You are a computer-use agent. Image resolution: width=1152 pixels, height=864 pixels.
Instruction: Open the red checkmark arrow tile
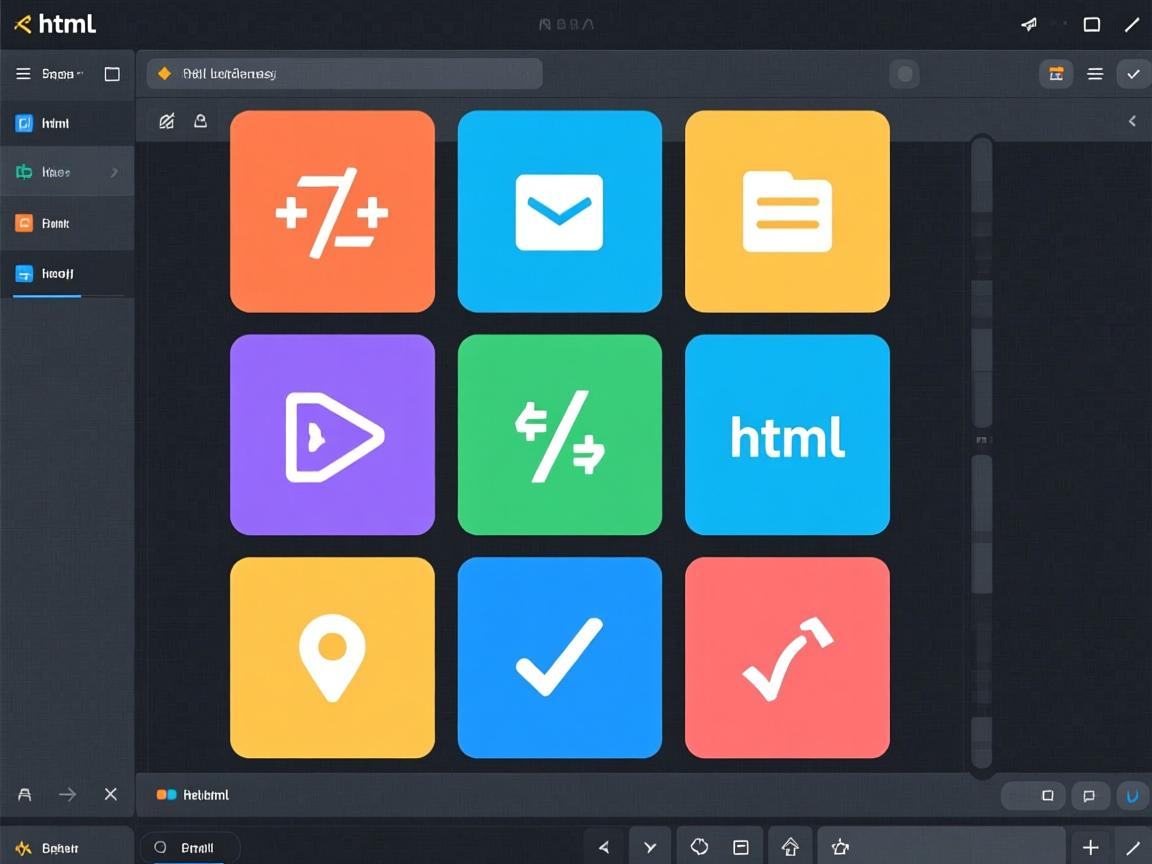[787, 658]
